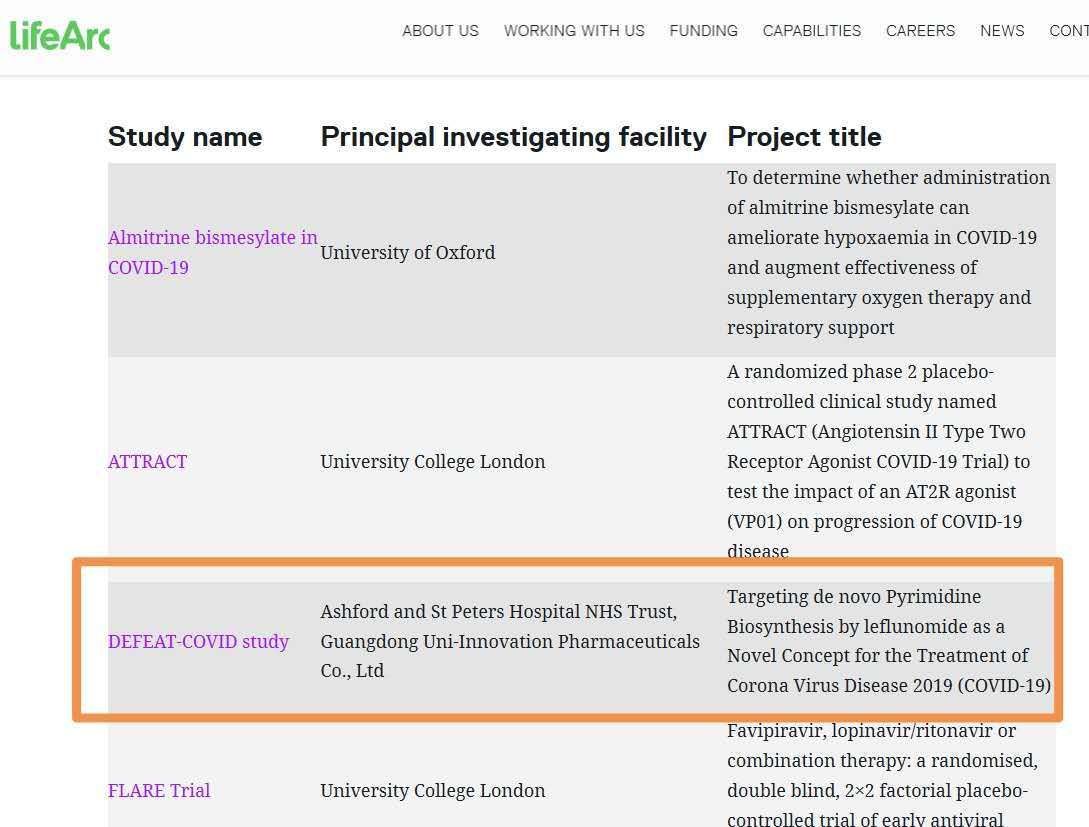This screenshot has height=827, width=1089.
Task: Open the About Us menu
Action: coord(440,31)
